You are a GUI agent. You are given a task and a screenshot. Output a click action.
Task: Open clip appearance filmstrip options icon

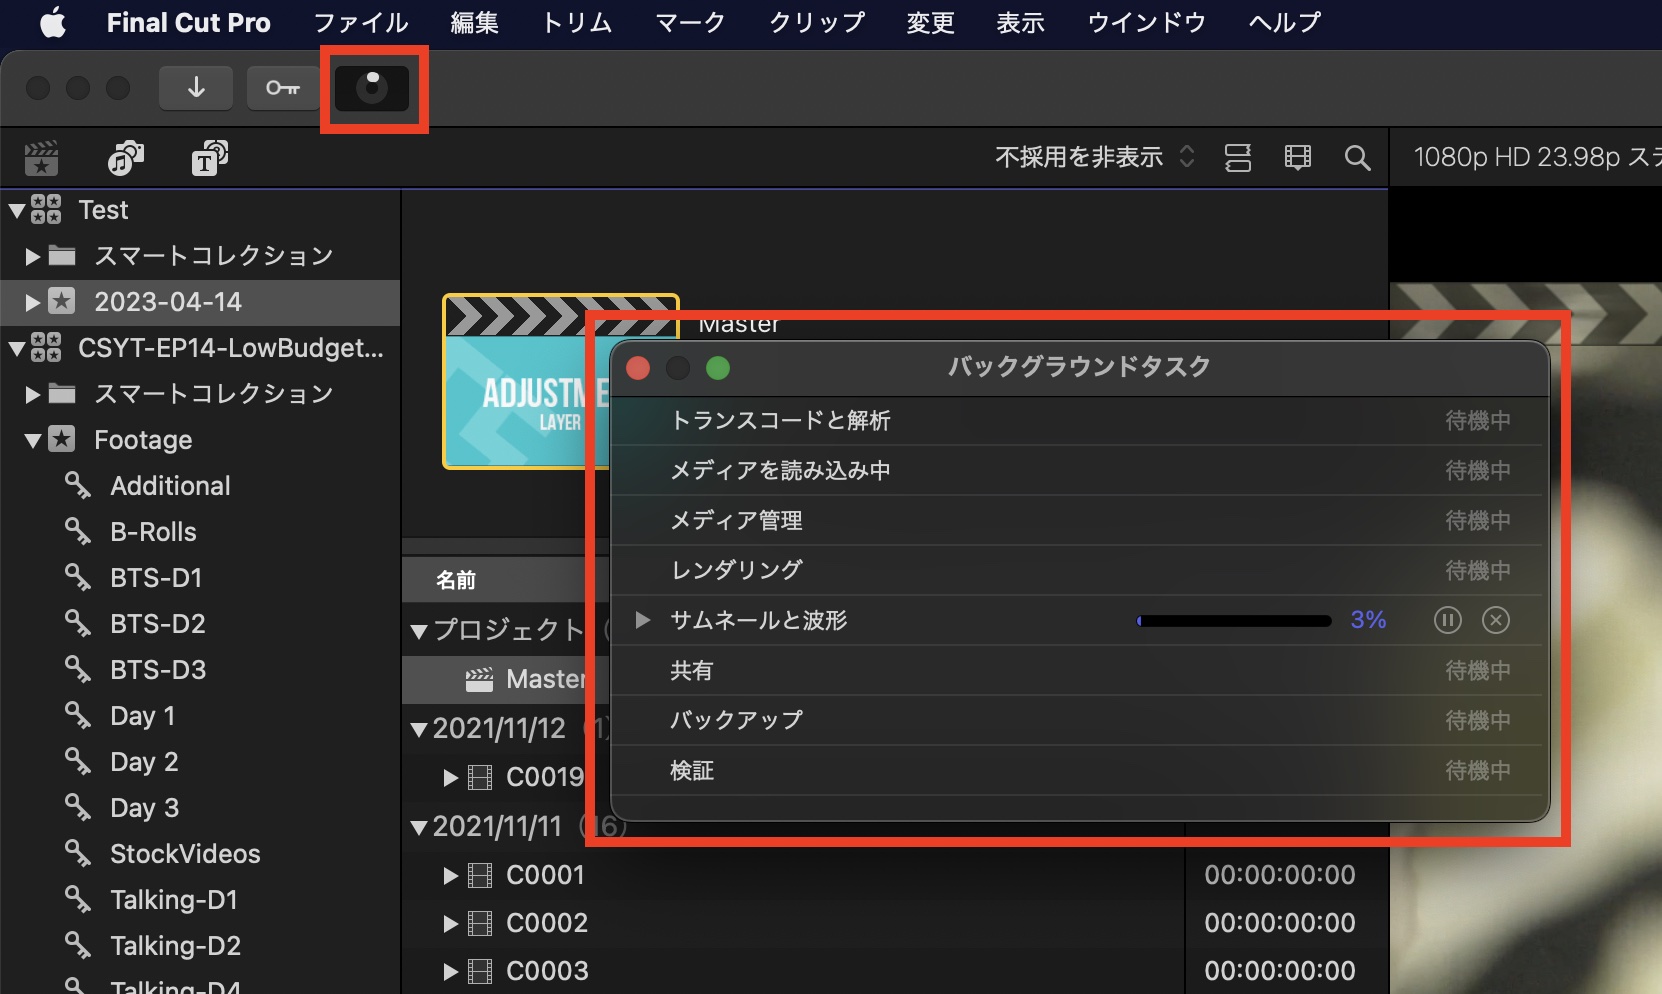click(x=1298, y=157)
